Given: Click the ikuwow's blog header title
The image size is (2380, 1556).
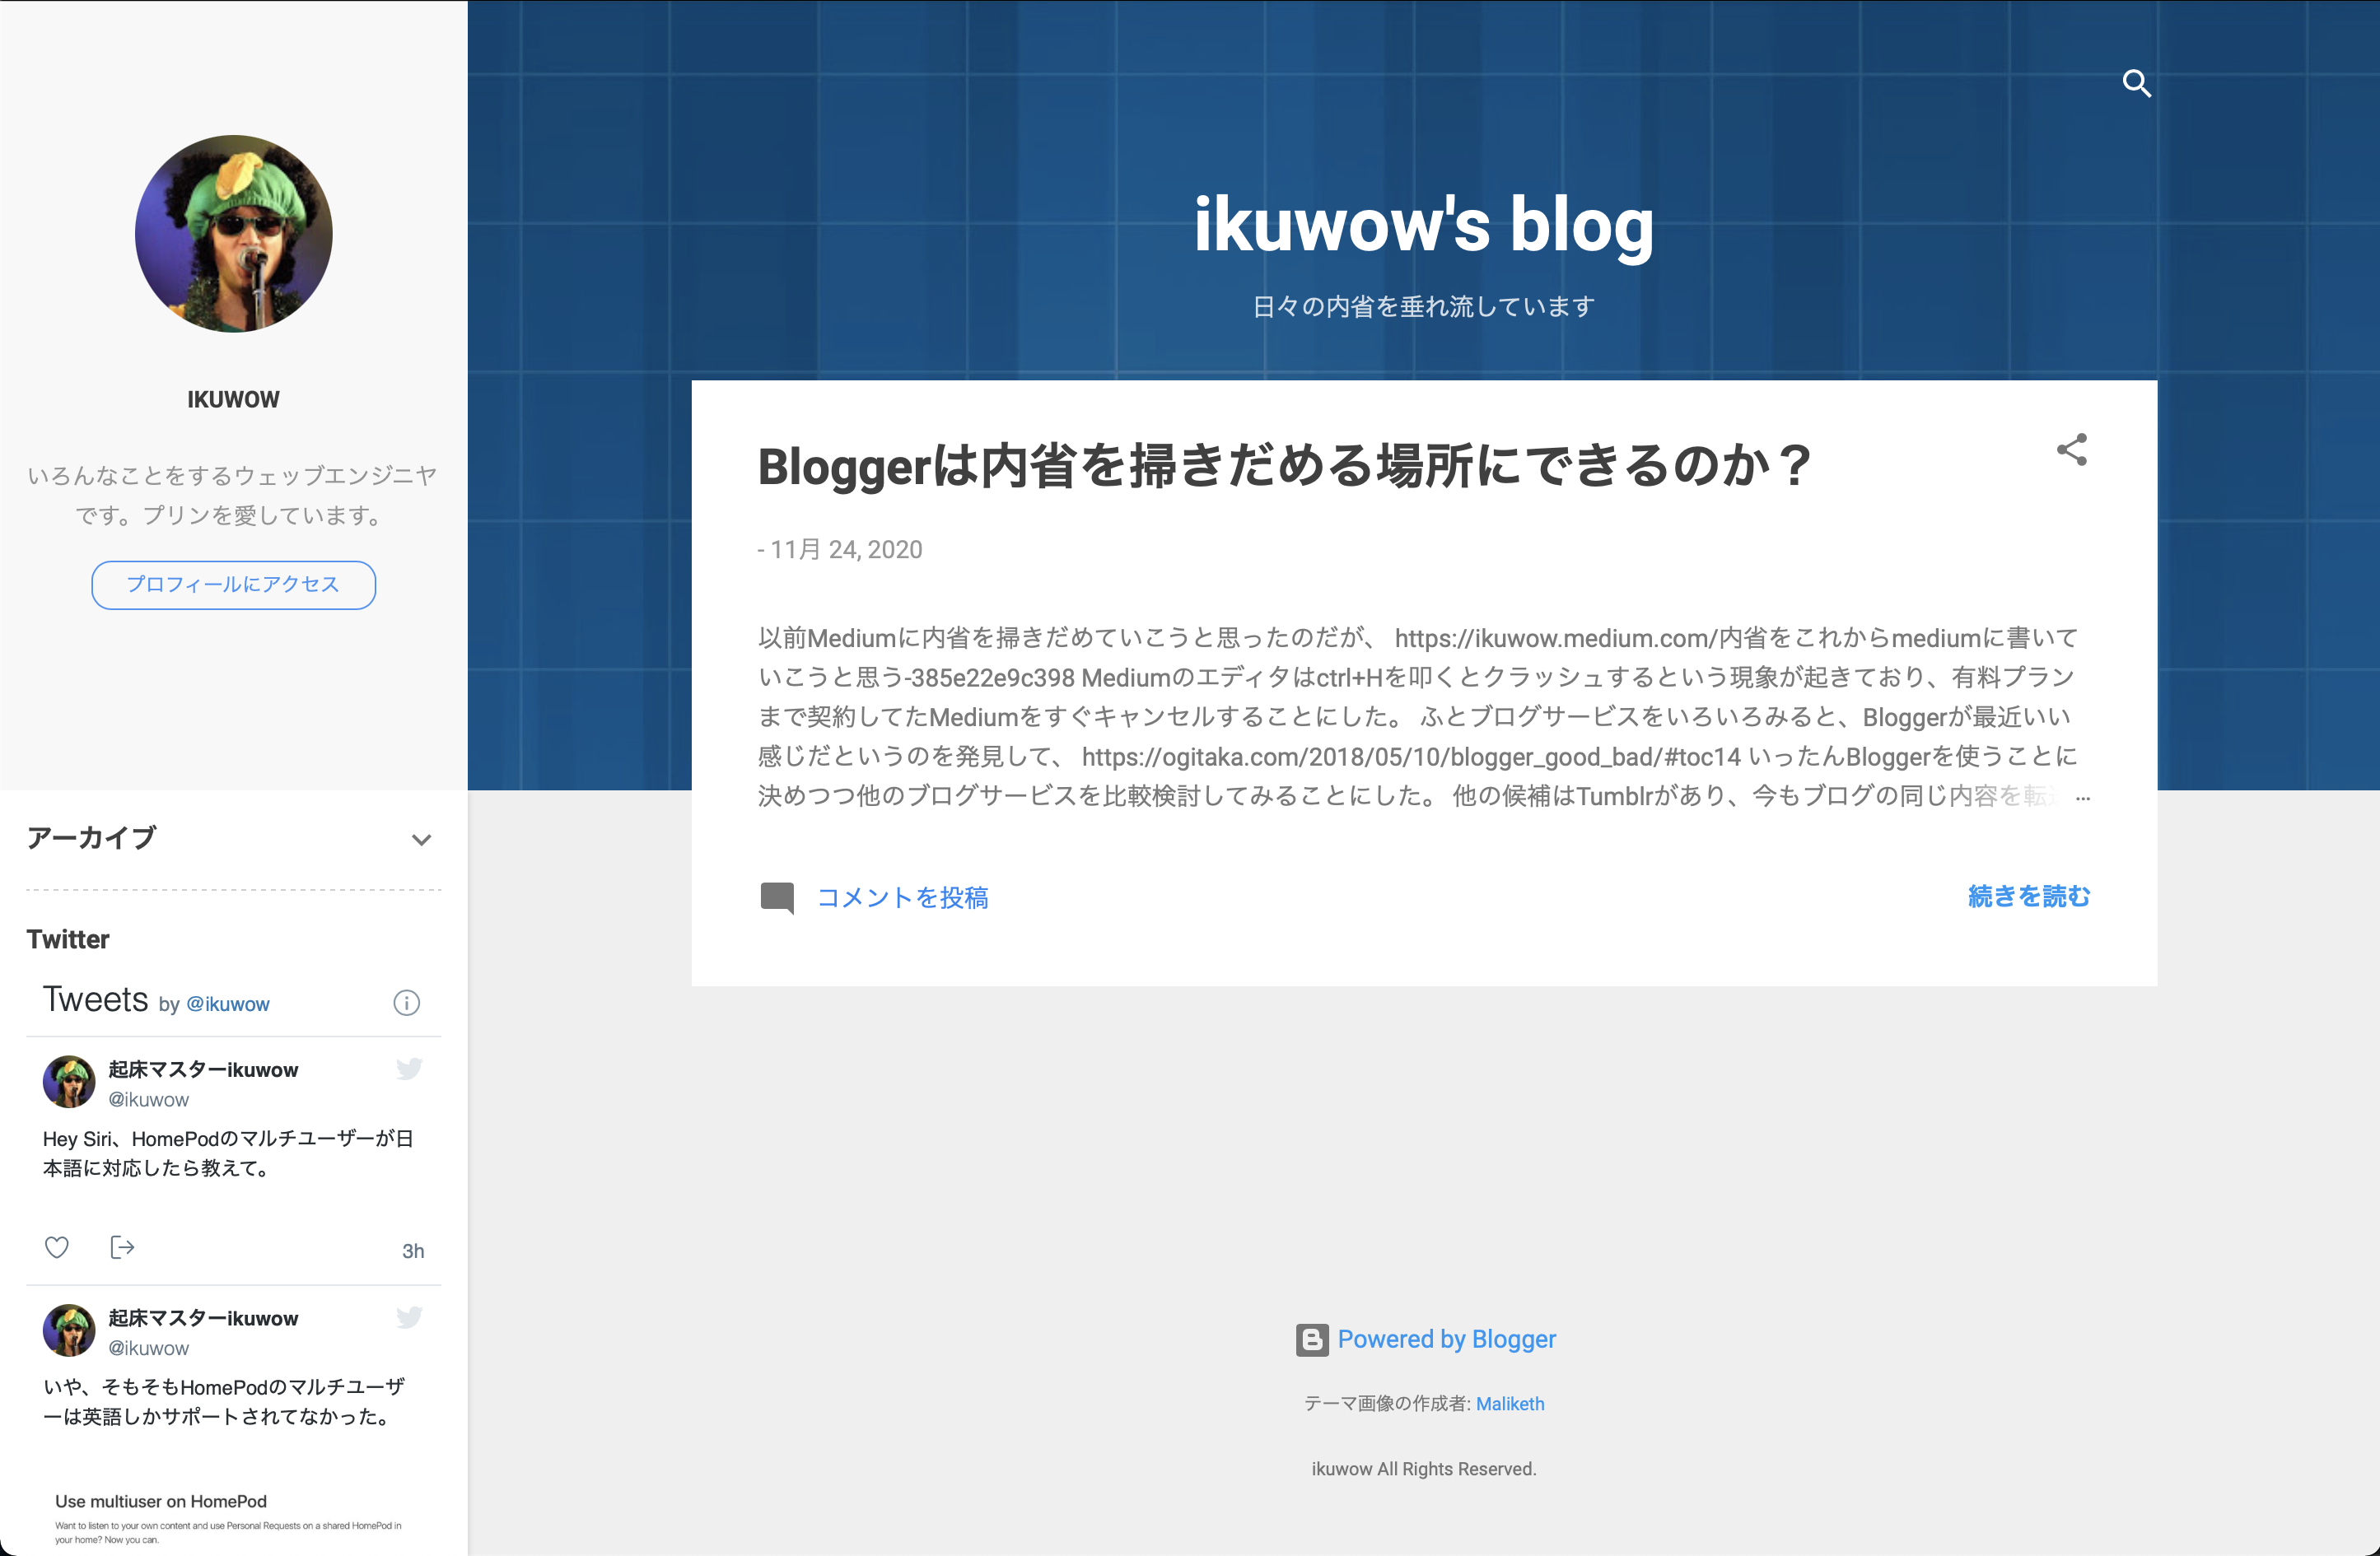Looking at the screenshot, I should (1423, 225).
